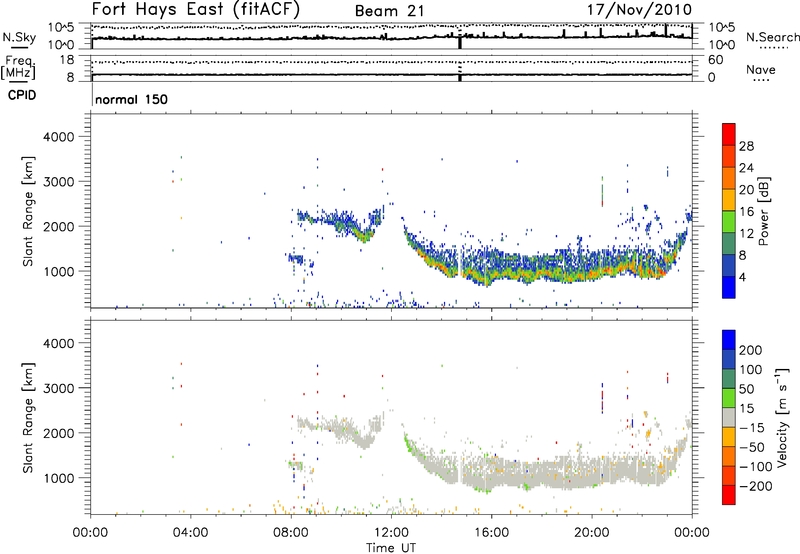Viewport: 800px width, 554px height.
Task: Click the '2000' tick of power panel
Action: click(59, 226)
